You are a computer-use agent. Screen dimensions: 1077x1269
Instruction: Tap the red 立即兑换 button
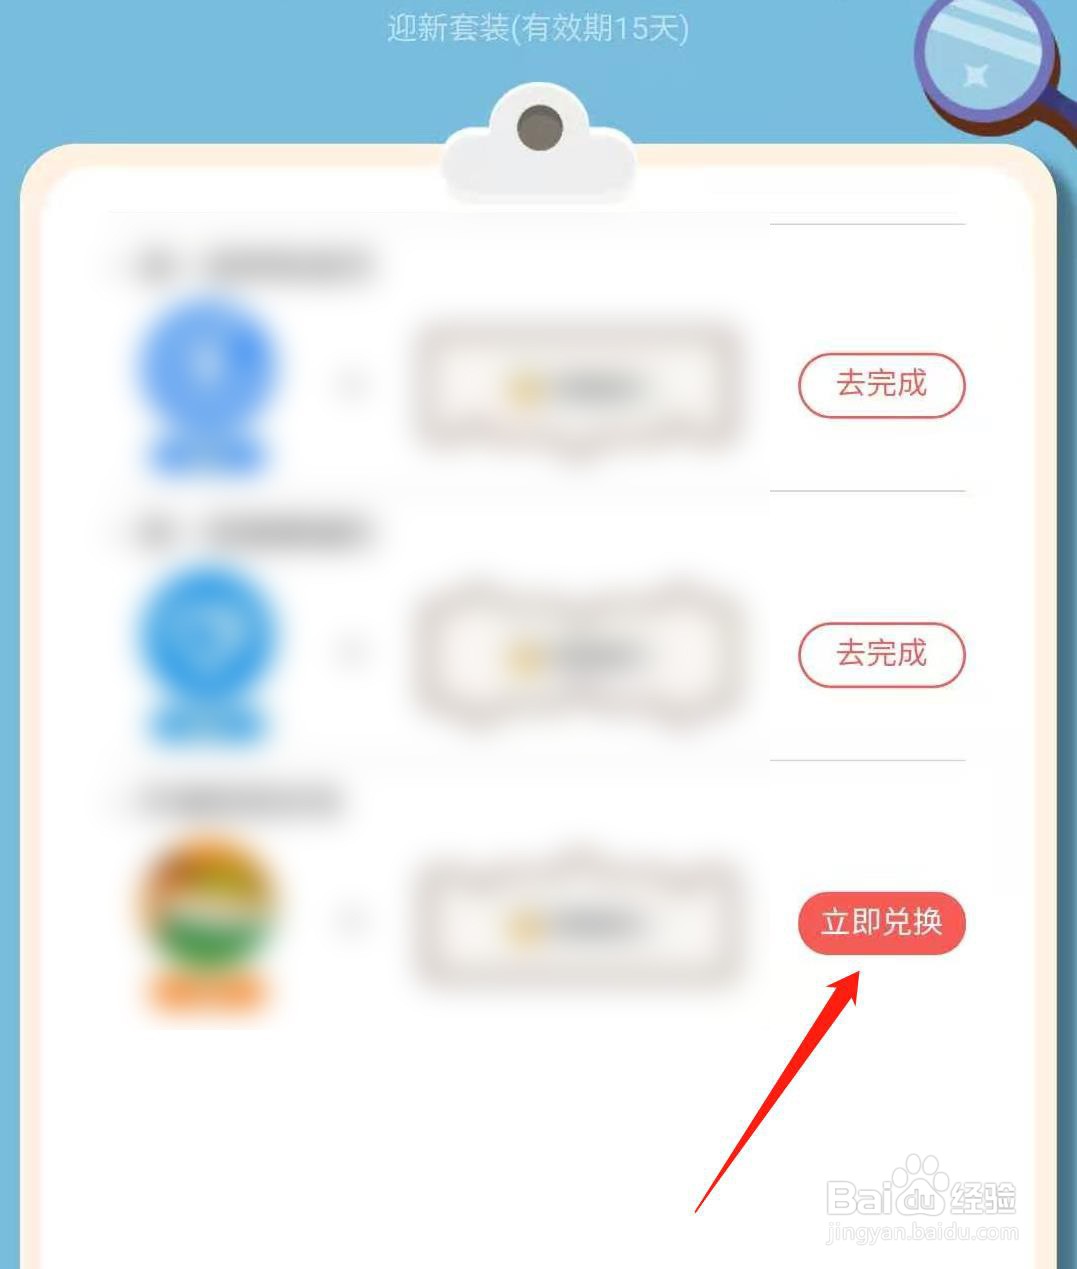point(881,922)
